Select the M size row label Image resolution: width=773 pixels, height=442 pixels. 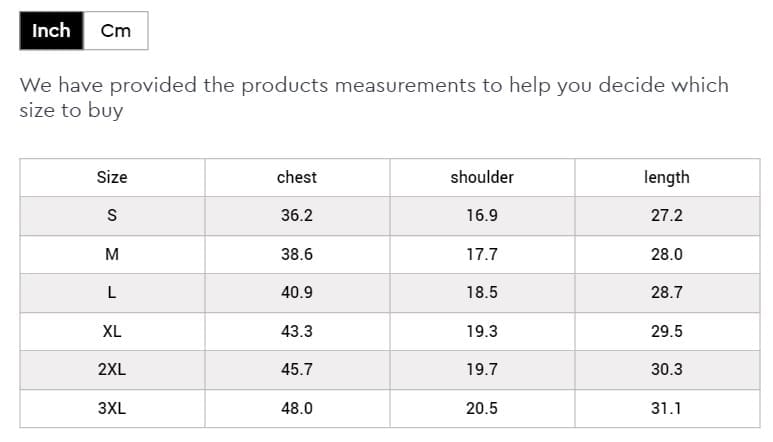(112, 254)
